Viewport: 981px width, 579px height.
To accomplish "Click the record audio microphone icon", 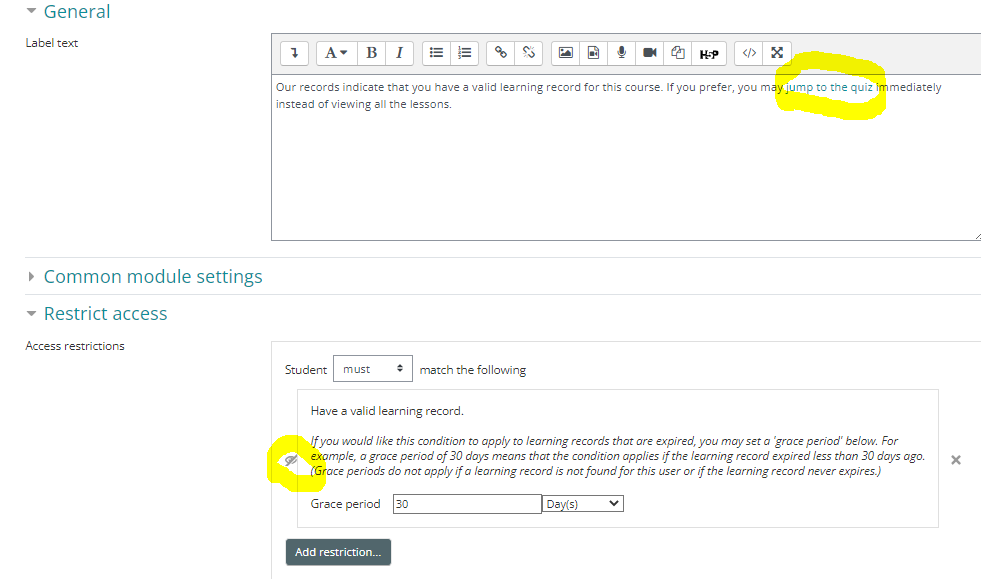I will [x=621, y=53].
